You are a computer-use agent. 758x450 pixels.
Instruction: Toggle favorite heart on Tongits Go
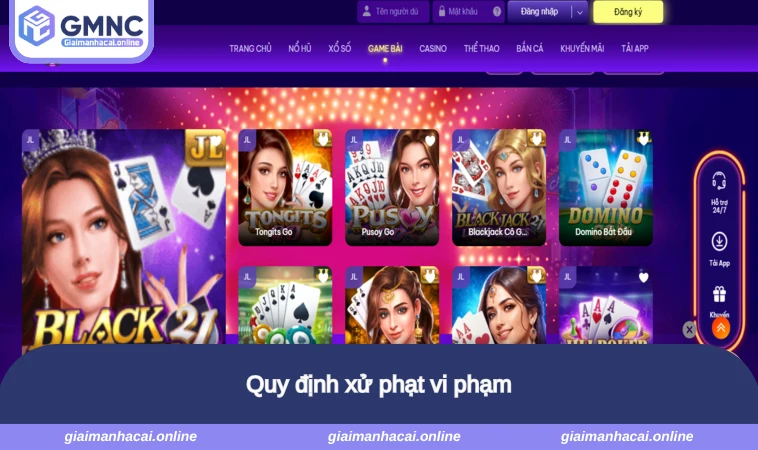click(x=322, y=140)
